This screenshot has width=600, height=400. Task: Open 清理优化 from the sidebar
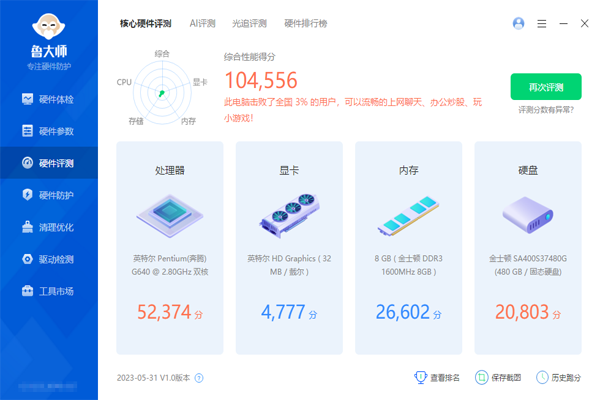pos(49,227)
